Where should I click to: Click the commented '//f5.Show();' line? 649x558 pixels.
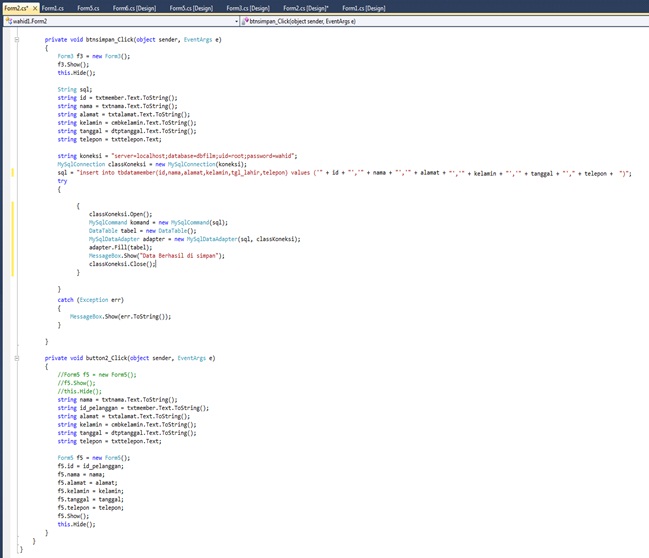(77, 383)
